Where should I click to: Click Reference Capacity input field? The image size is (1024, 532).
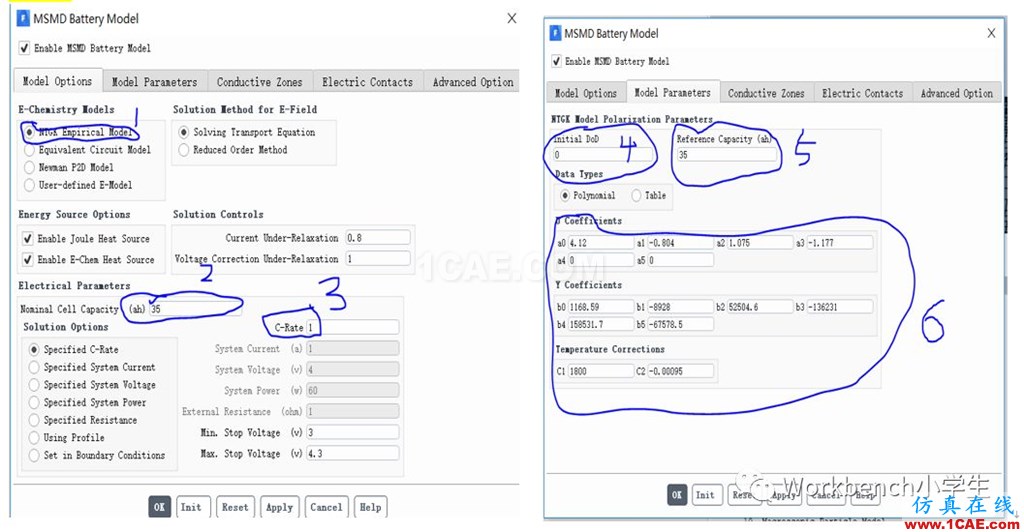click(727, 155)
